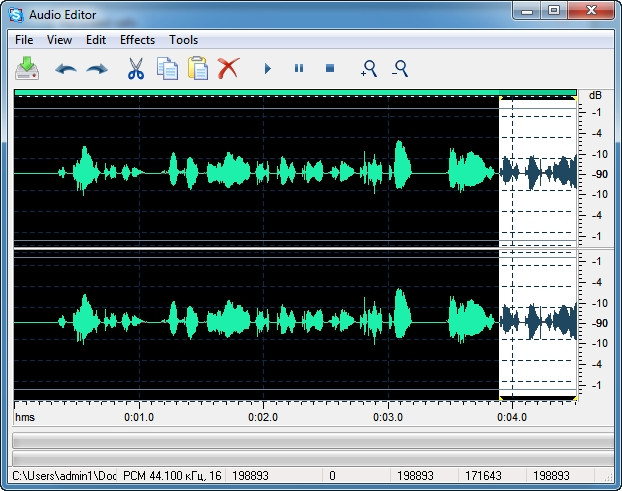Click the file path in the status bar
The height and width of the screenshot is (491, 622).
pyautogui.click(x=64, y=476)
